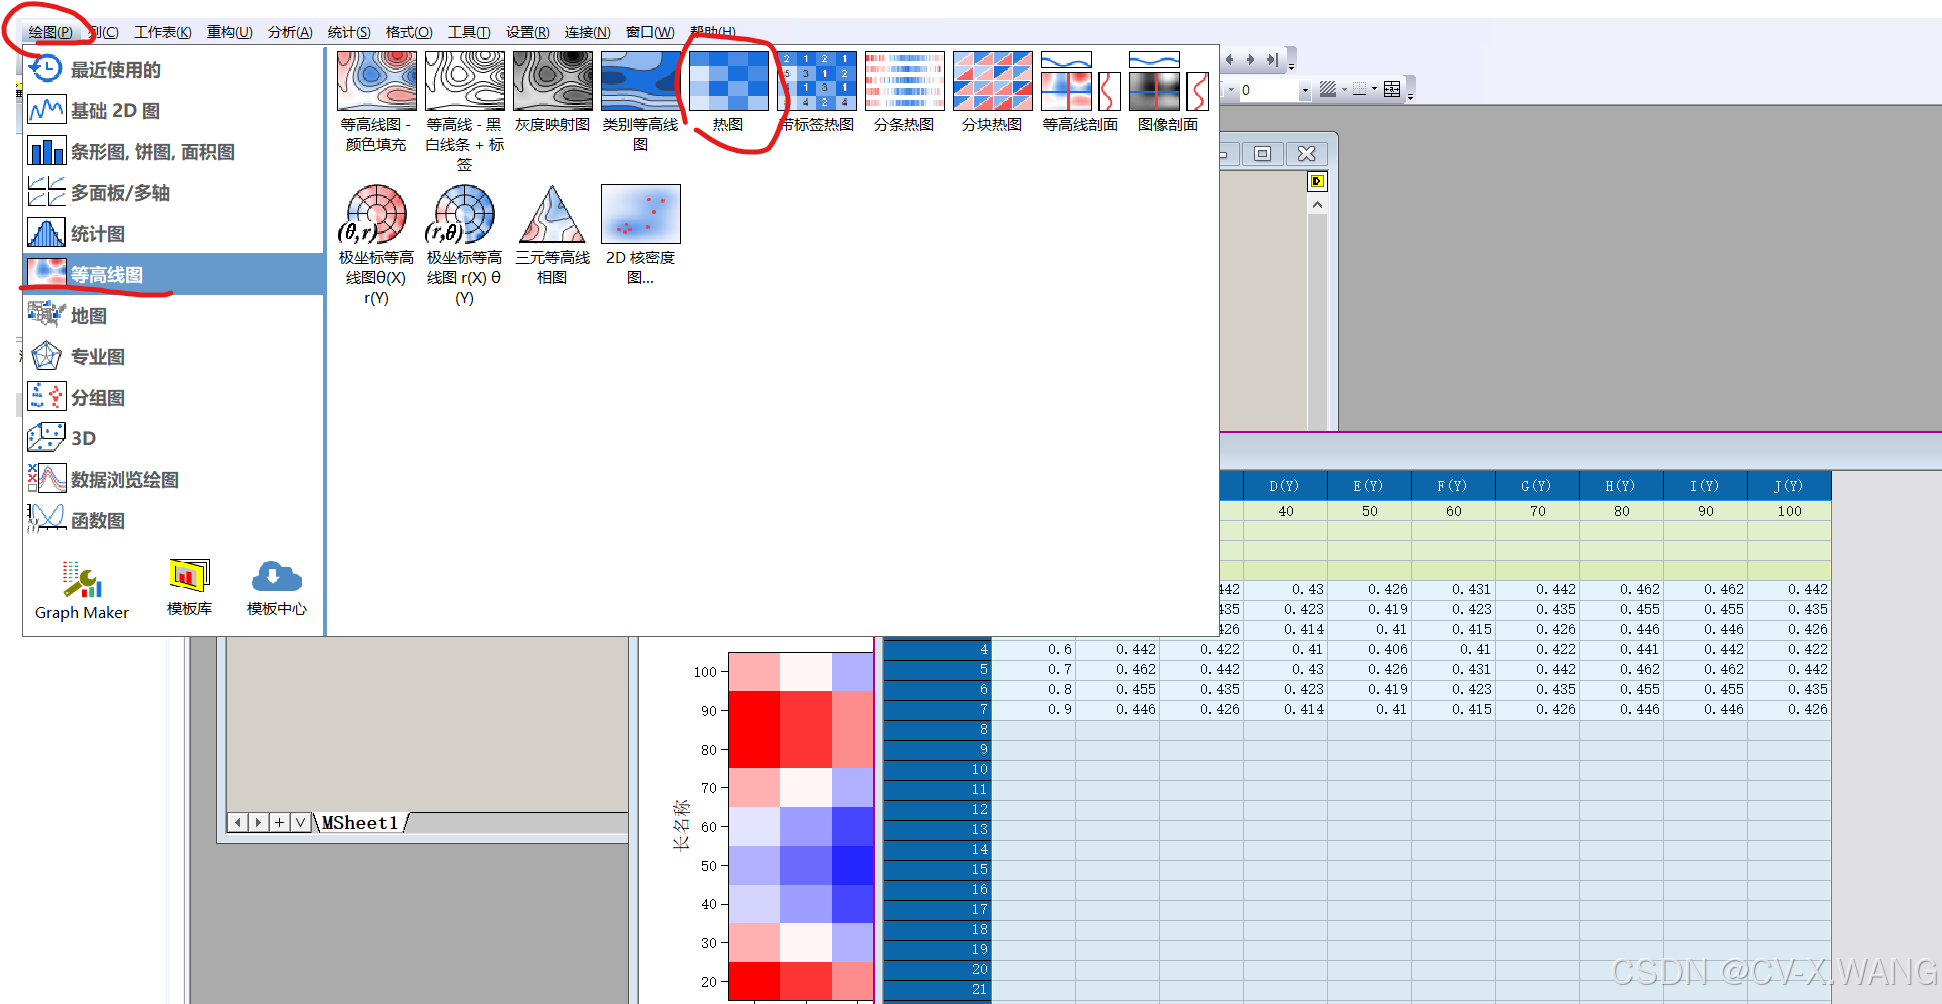Switch to the 统计图 plot category

click(98, 233)
